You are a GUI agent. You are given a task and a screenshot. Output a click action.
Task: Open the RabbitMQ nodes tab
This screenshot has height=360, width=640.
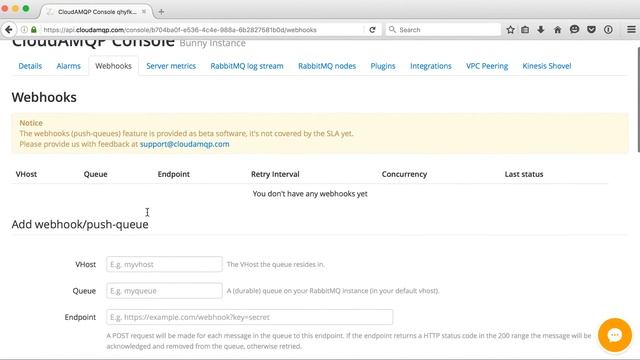coord(327,66)
